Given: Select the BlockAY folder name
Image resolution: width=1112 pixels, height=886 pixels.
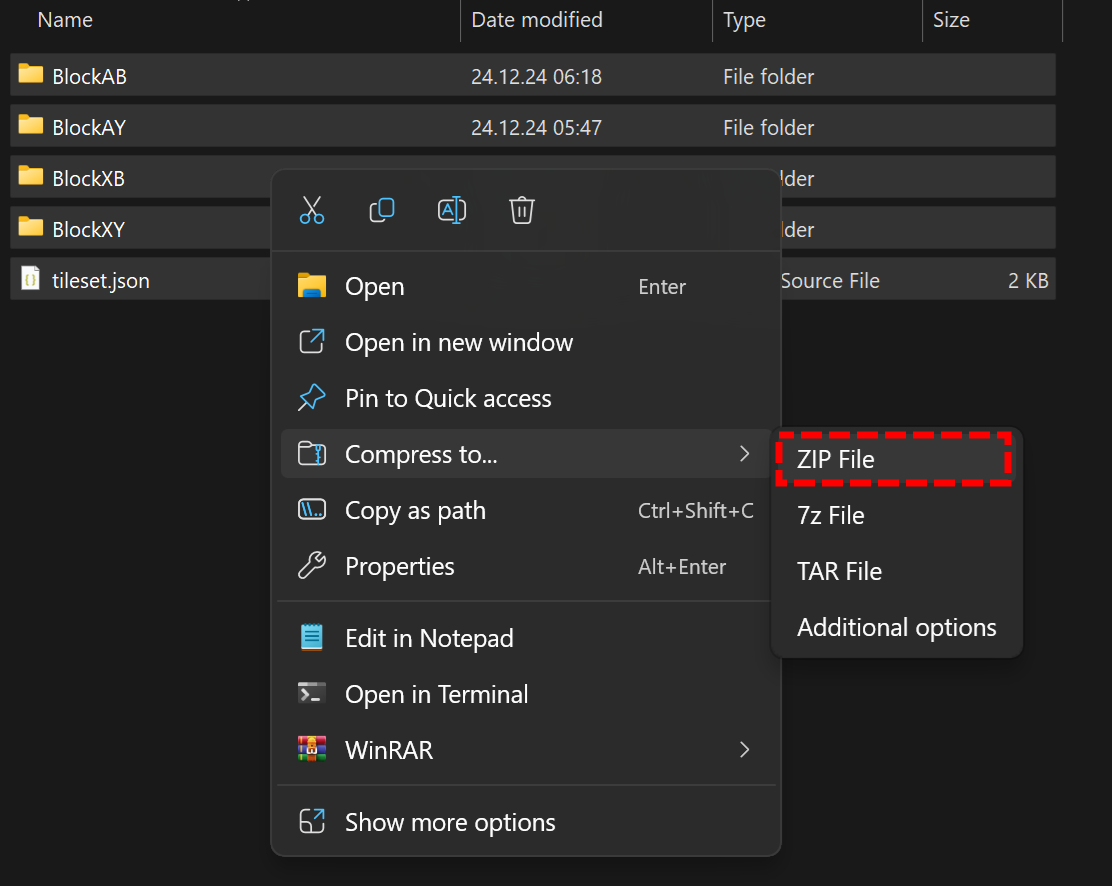Looking at the screenshot, I should coord(89,127).
